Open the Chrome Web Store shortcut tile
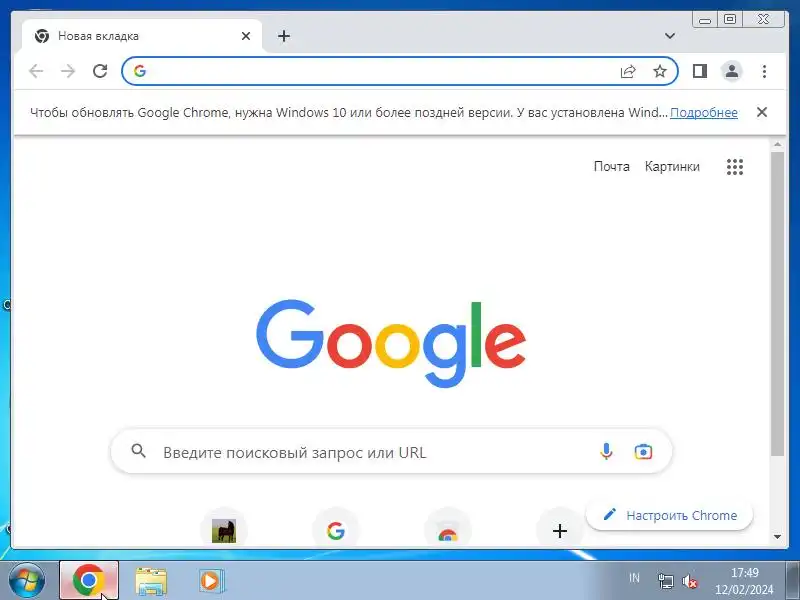800x600 pixels. 447,531
